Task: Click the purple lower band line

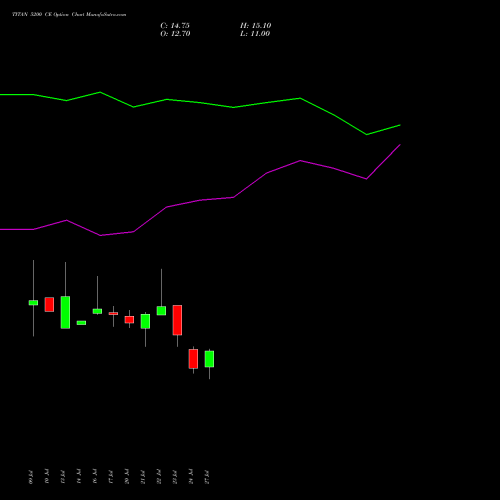Action: (200, 200)
